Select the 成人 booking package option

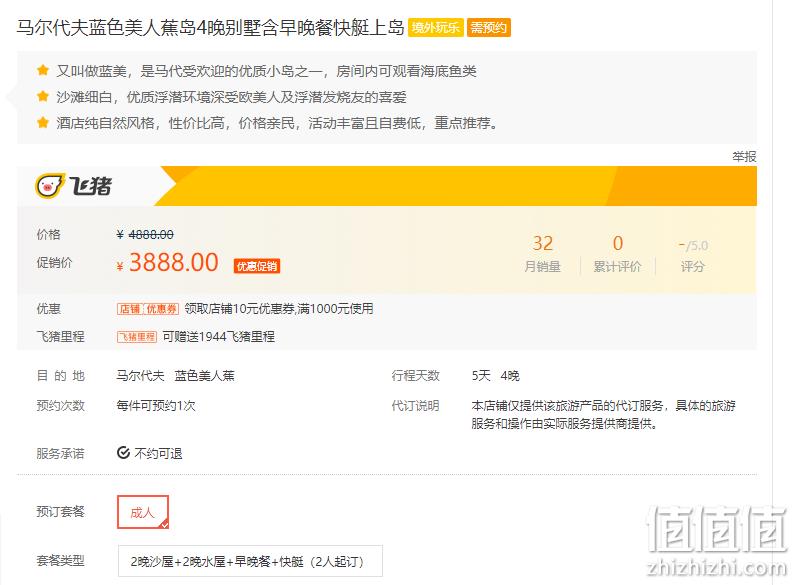(143, 512)
